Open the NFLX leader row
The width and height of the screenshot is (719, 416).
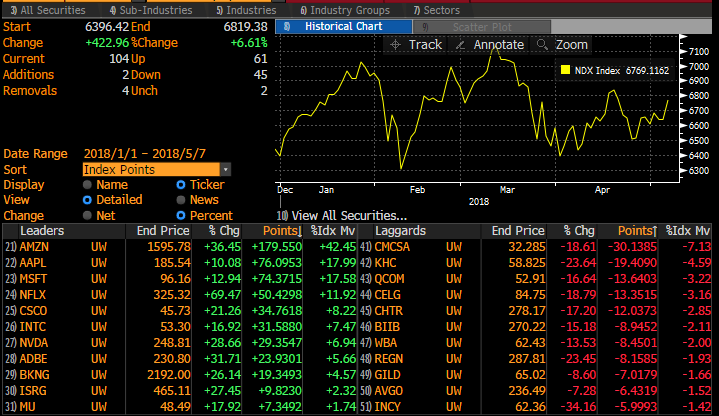click(x=180, y=295)
